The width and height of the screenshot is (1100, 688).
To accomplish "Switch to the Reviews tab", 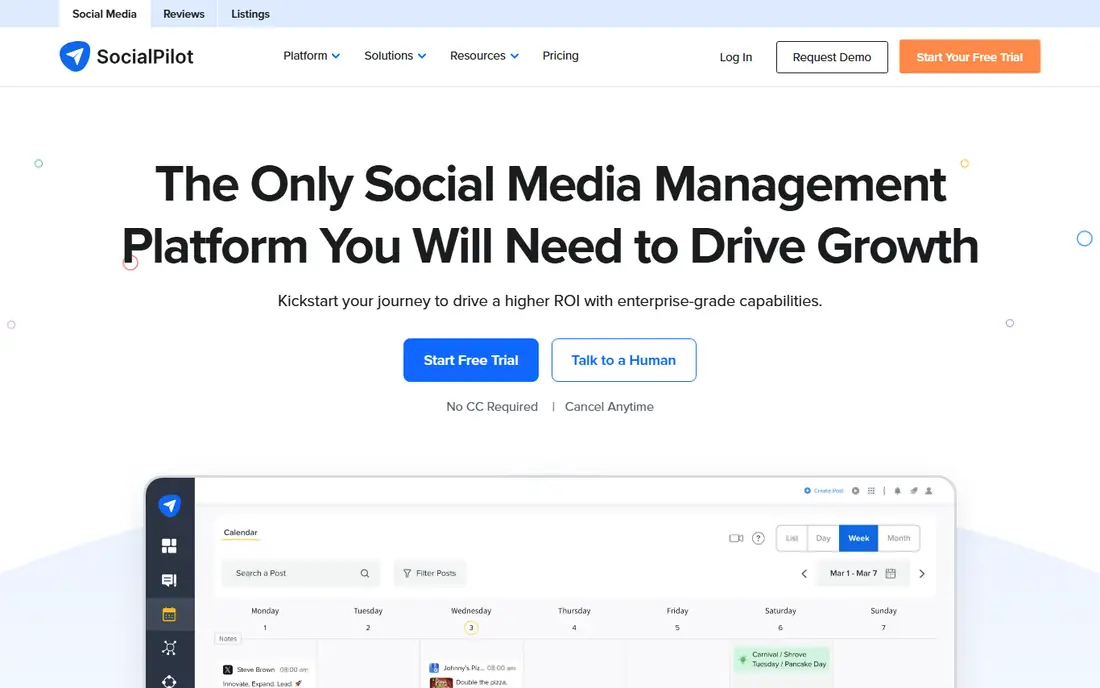I will (x=184, y=14).
